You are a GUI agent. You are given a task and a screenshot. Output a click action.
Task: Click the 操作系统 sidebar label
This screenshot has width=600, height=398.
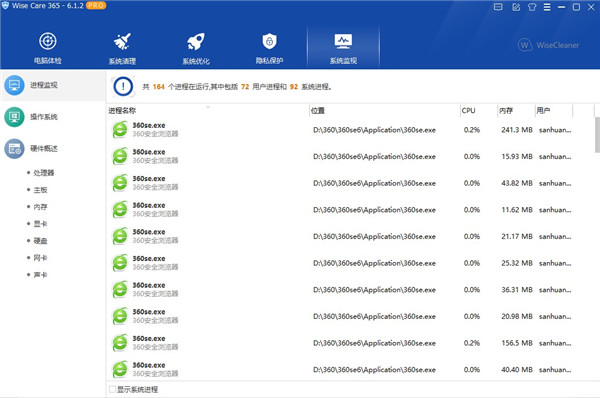tap(44, 117)
